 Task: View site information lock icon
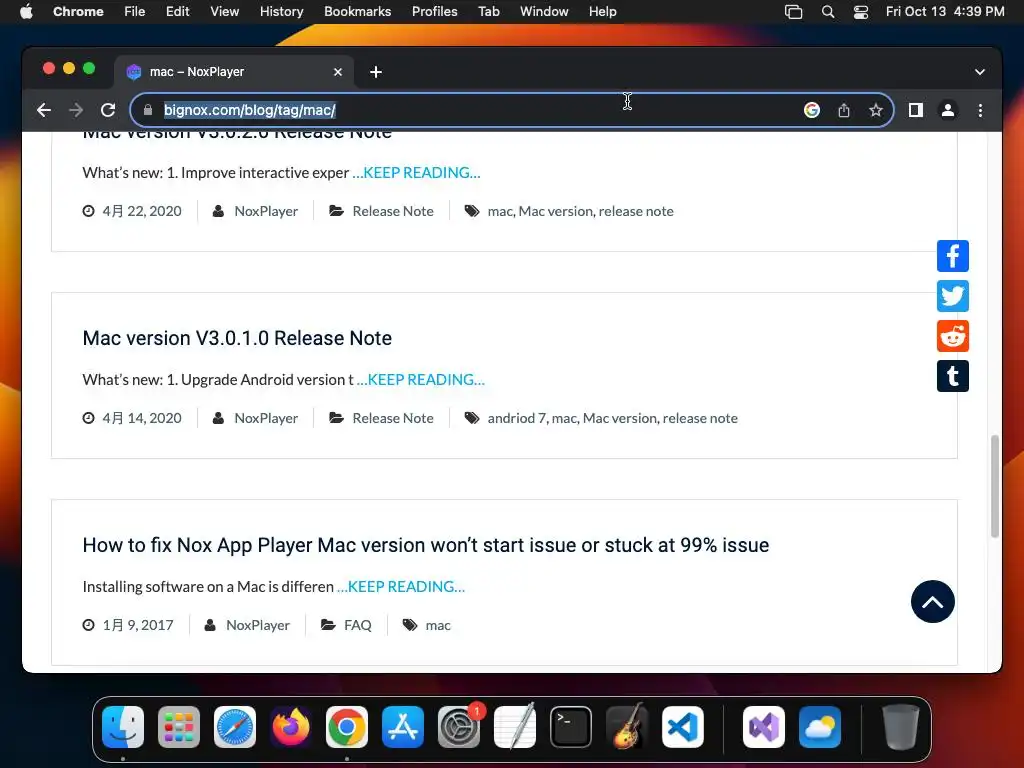pyautogui.click(x=148, y=110)
